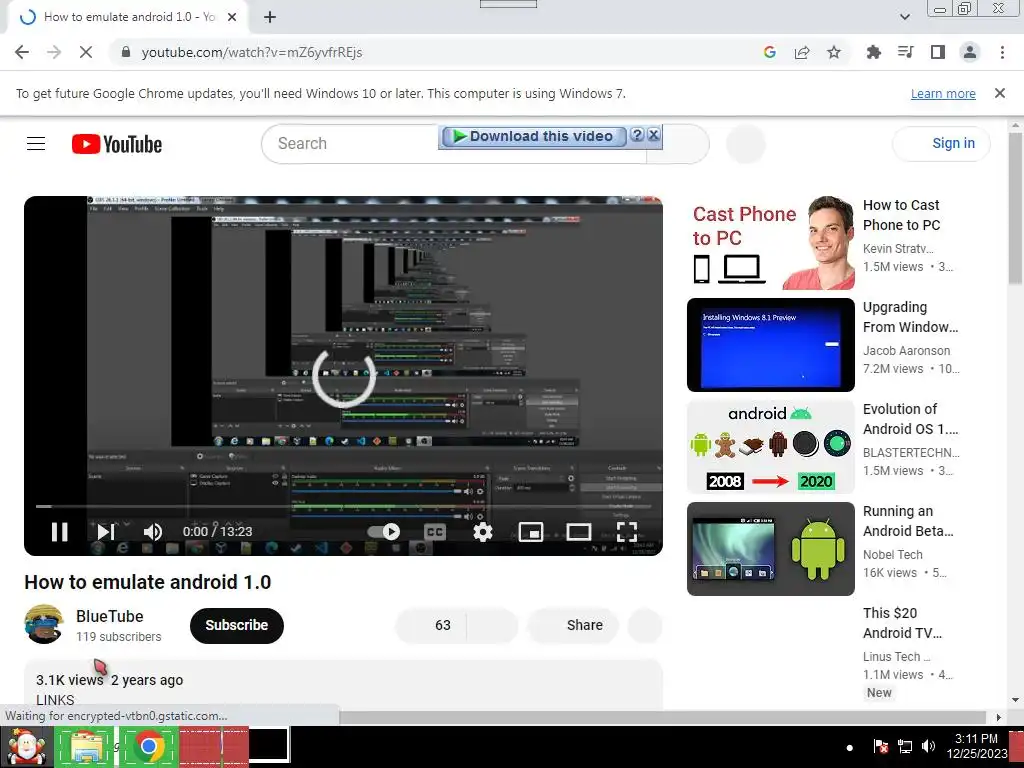Open the Extensions puzzle menu
Viewport: 1024px width, 768px height.
873,52
